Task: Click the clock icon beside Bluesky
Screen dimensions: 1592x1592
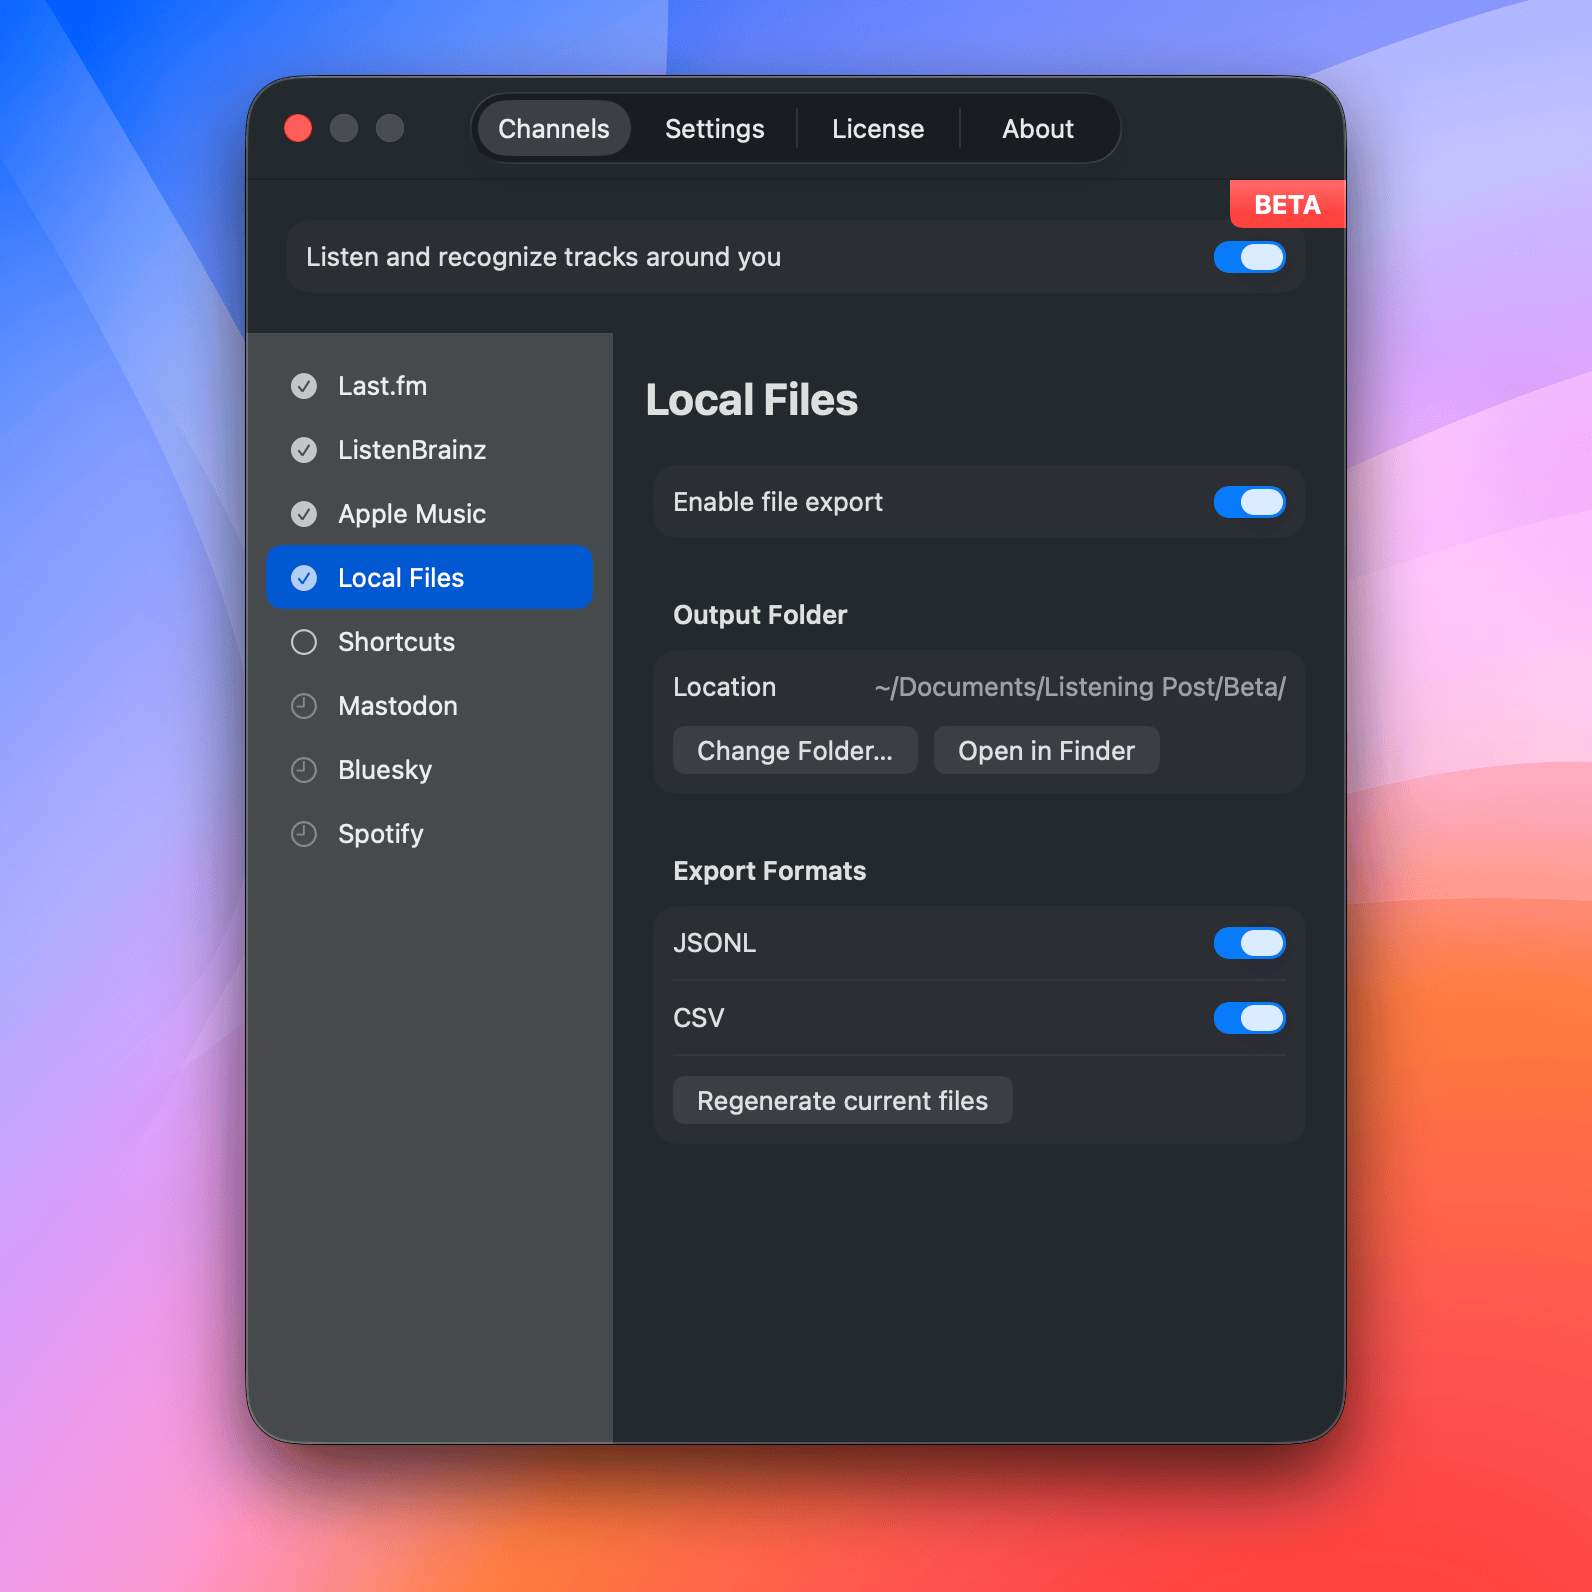Action: (304, 770)
